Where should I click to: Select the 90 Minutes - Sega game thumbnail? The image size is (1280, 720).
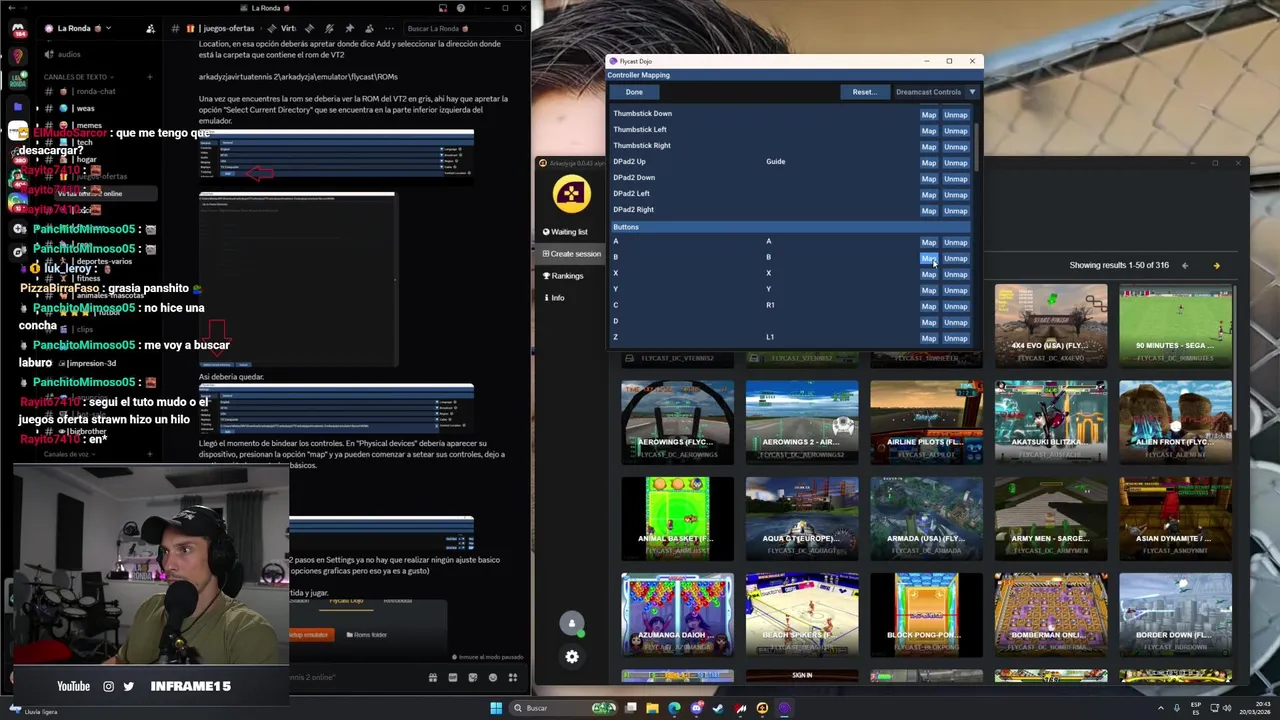1175,325
